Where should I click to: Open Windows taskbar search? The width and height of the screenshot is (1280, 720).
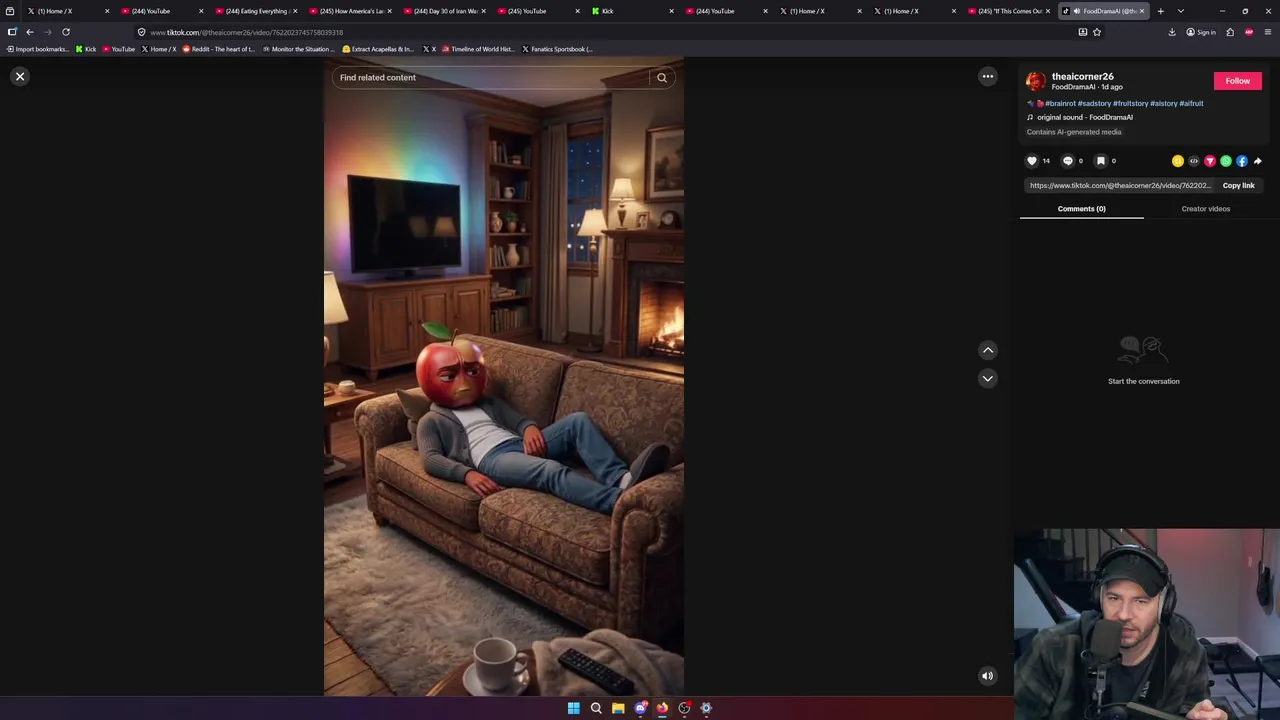coord(596,708)
